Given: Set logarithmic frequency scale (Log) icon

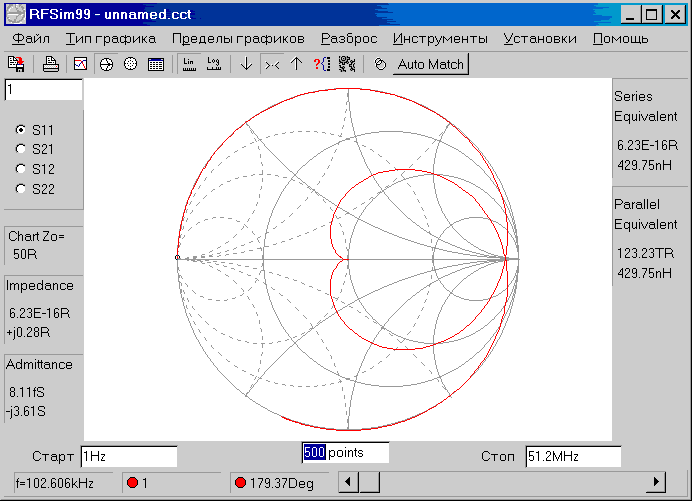Looking at the screenshot, I should pos(214,64).
